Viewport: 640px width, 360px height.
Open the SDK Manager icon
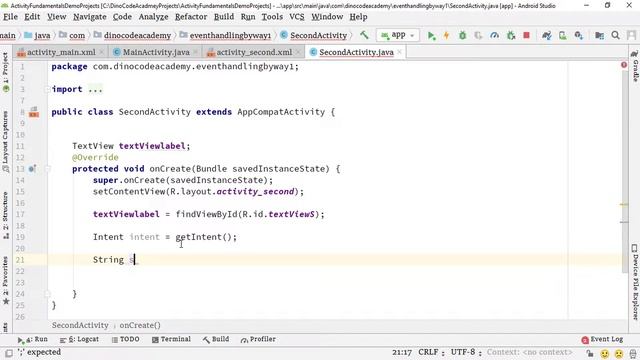(x=579, y=36)
